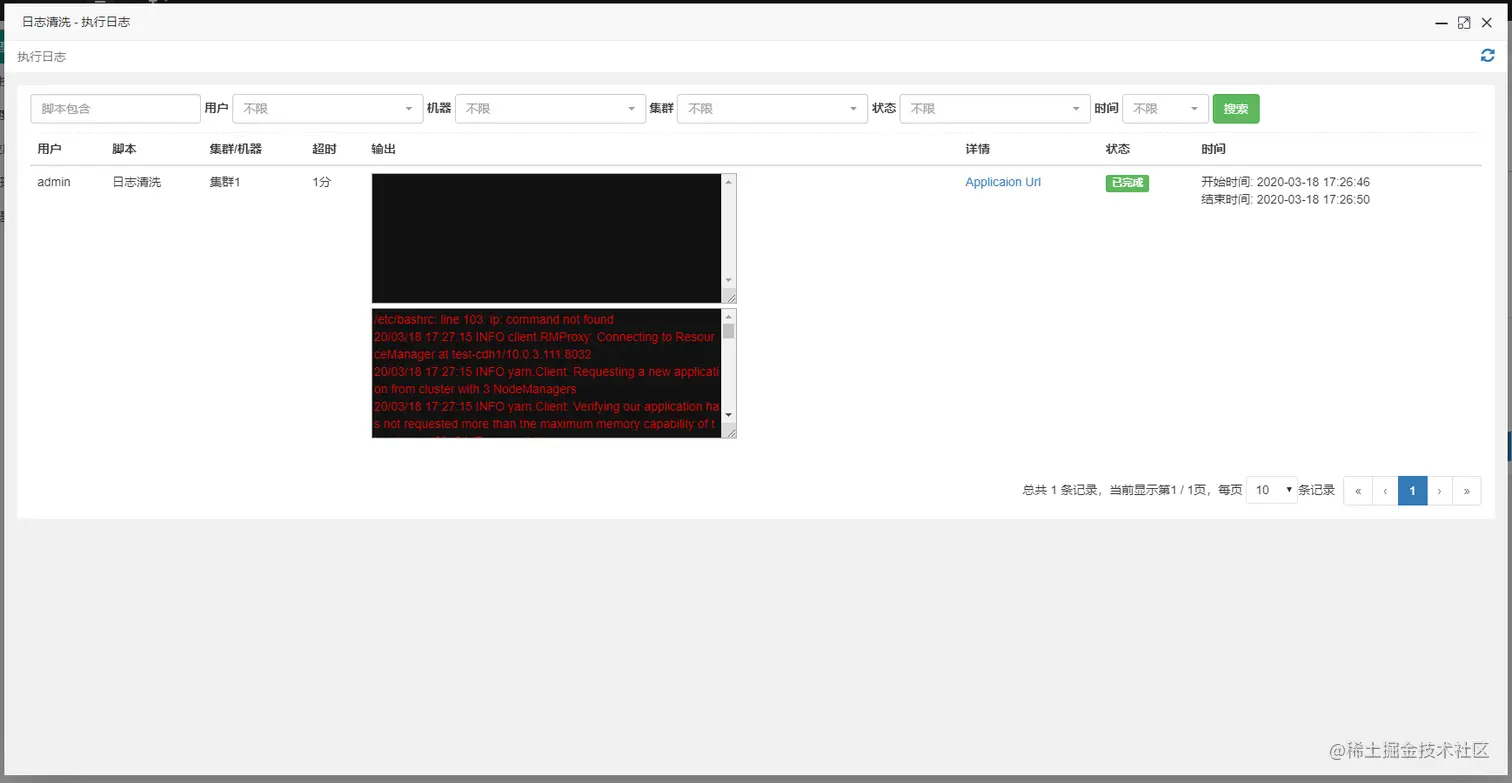Go to first page with « button
Viewport: 1512px width, 783px height.
click(x=1358, y=491)
